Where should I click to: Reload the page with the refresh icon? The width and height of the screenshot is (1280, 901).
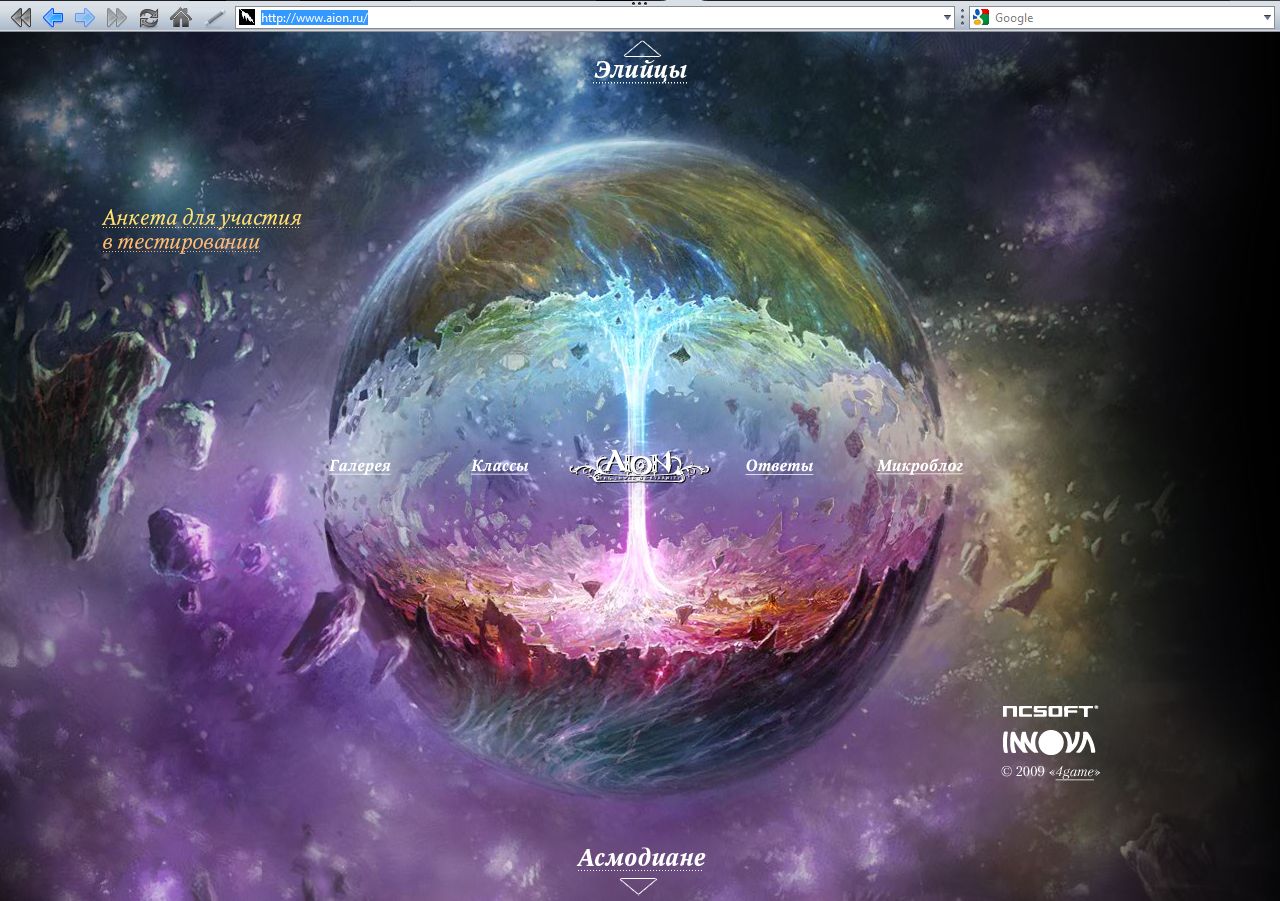tap(149, 17)
